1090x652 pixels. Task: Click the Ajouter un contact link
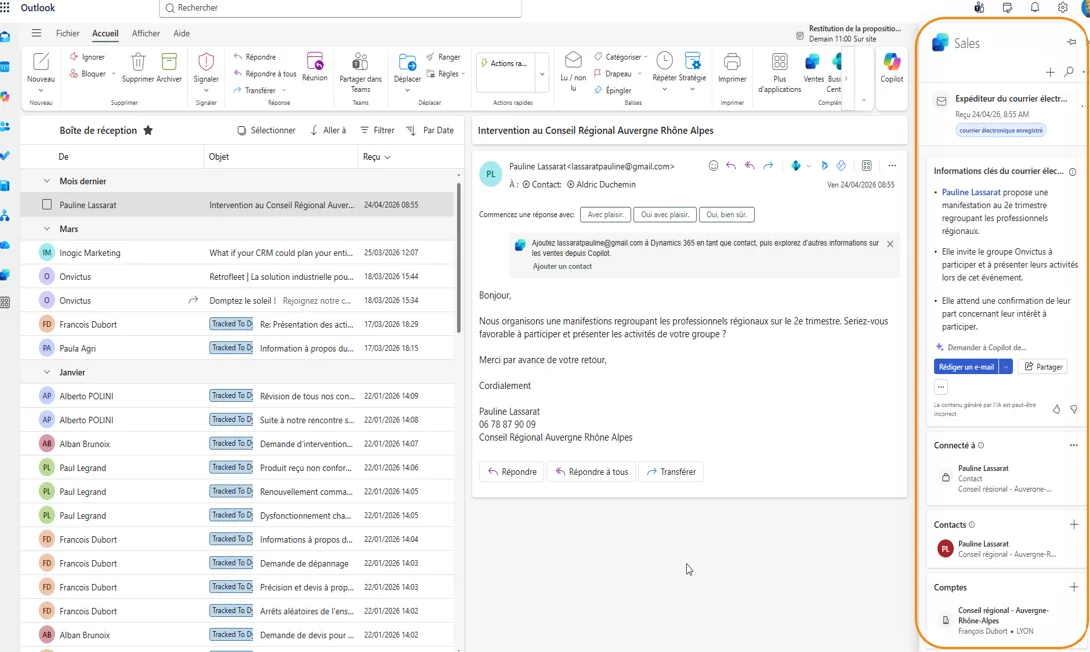[562, 266]
